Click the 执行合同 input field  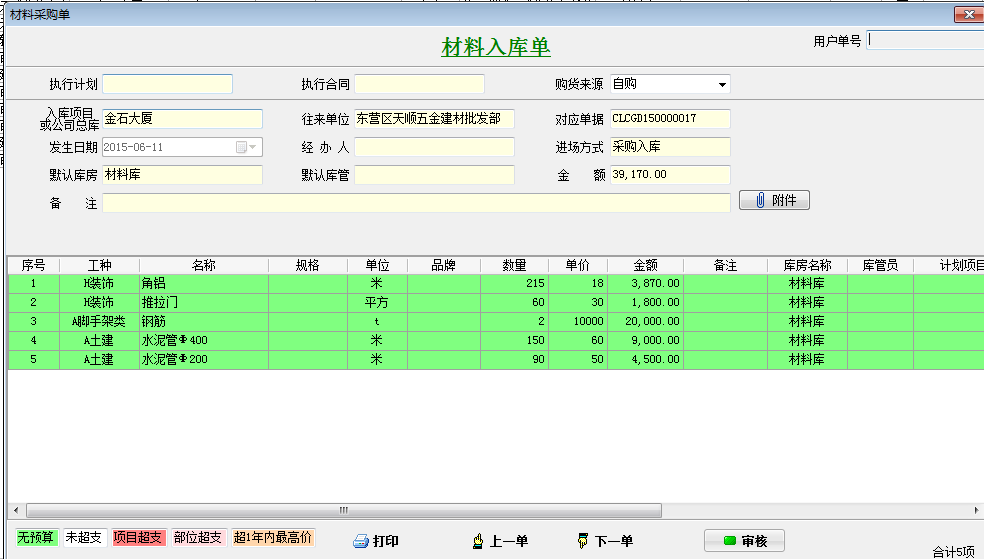point(419,84)
